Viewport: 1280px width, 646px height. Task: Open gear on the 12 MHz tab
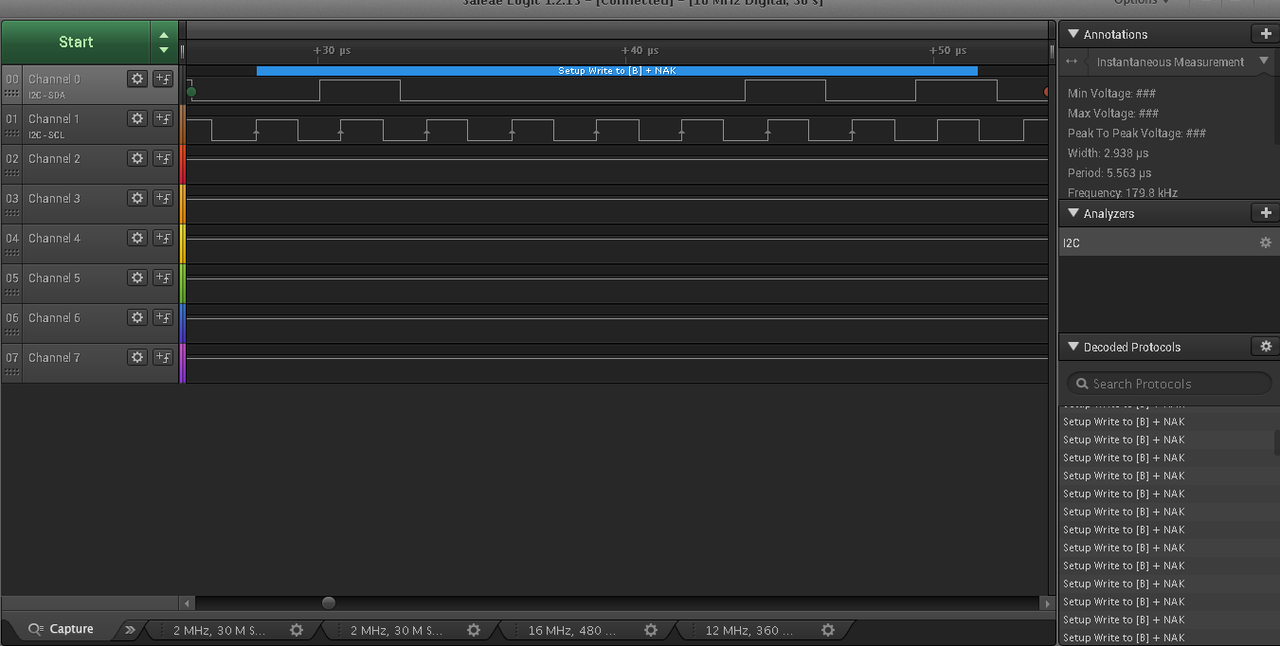[828, 630]
